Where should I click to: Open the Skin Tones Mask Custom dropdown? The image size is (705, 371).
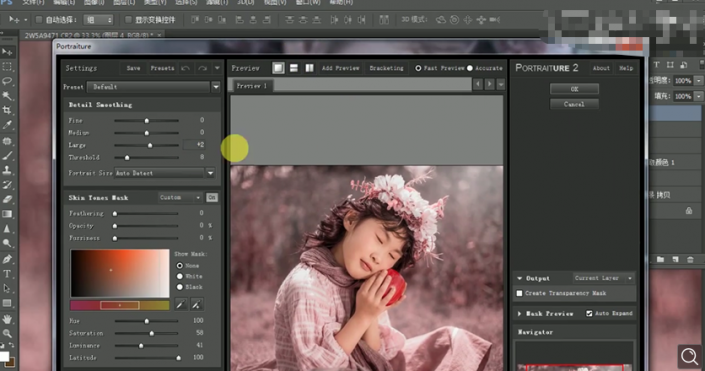[x=179, y=197]
